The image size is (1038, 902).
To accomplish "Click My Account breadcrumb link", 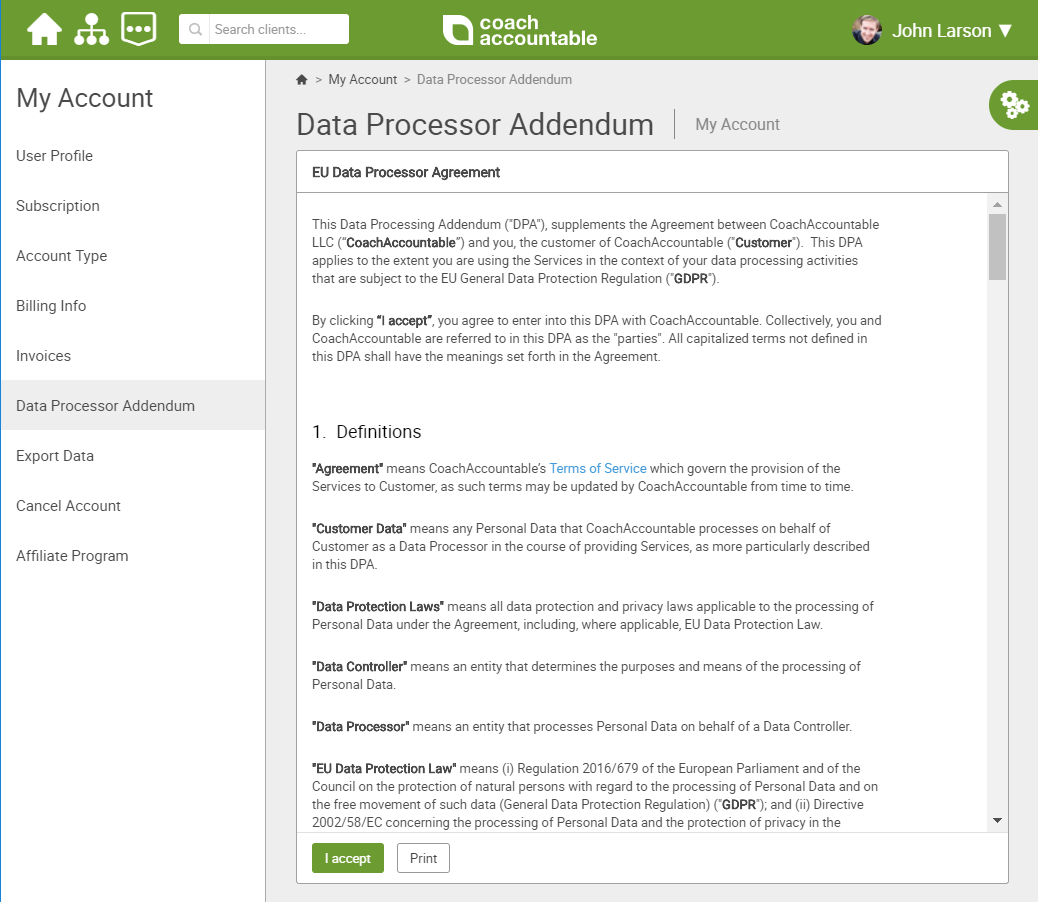I will point(363,79).
